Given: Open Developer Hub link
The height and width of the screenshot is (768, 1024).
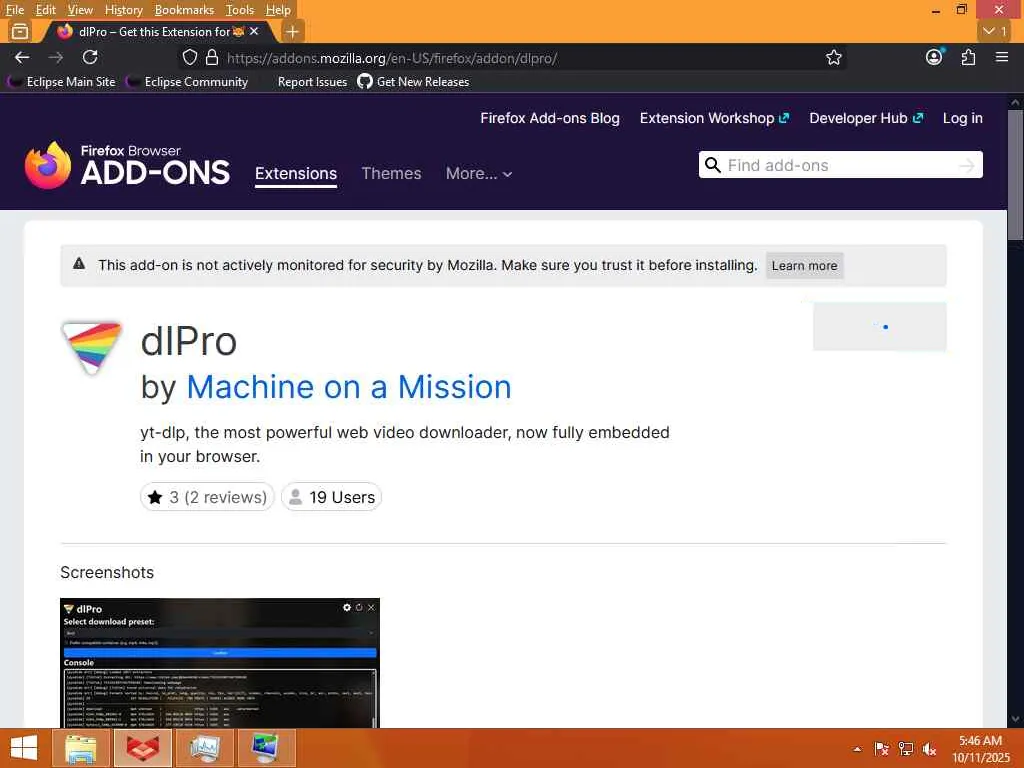Looking at the screenshot, I should pyautogui.click(x=866, y=118).
